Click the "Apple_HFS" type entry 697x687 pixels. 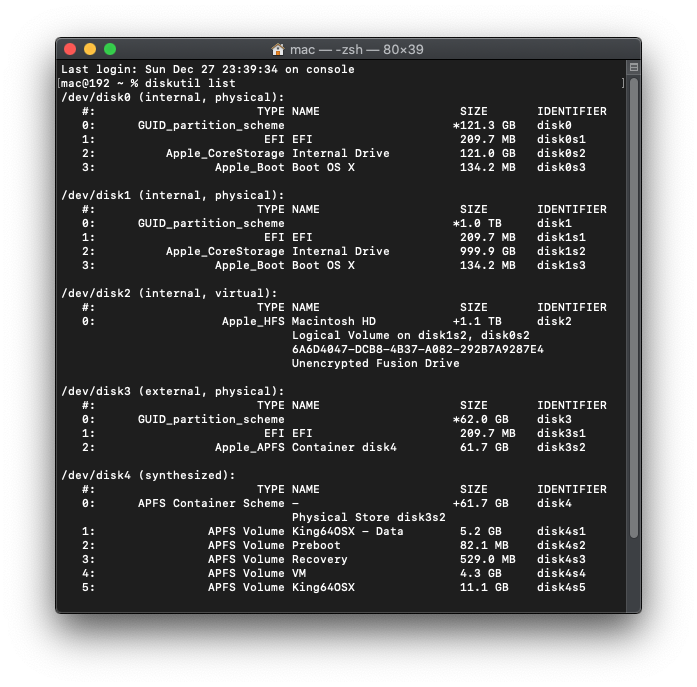(x=253, y=321)
